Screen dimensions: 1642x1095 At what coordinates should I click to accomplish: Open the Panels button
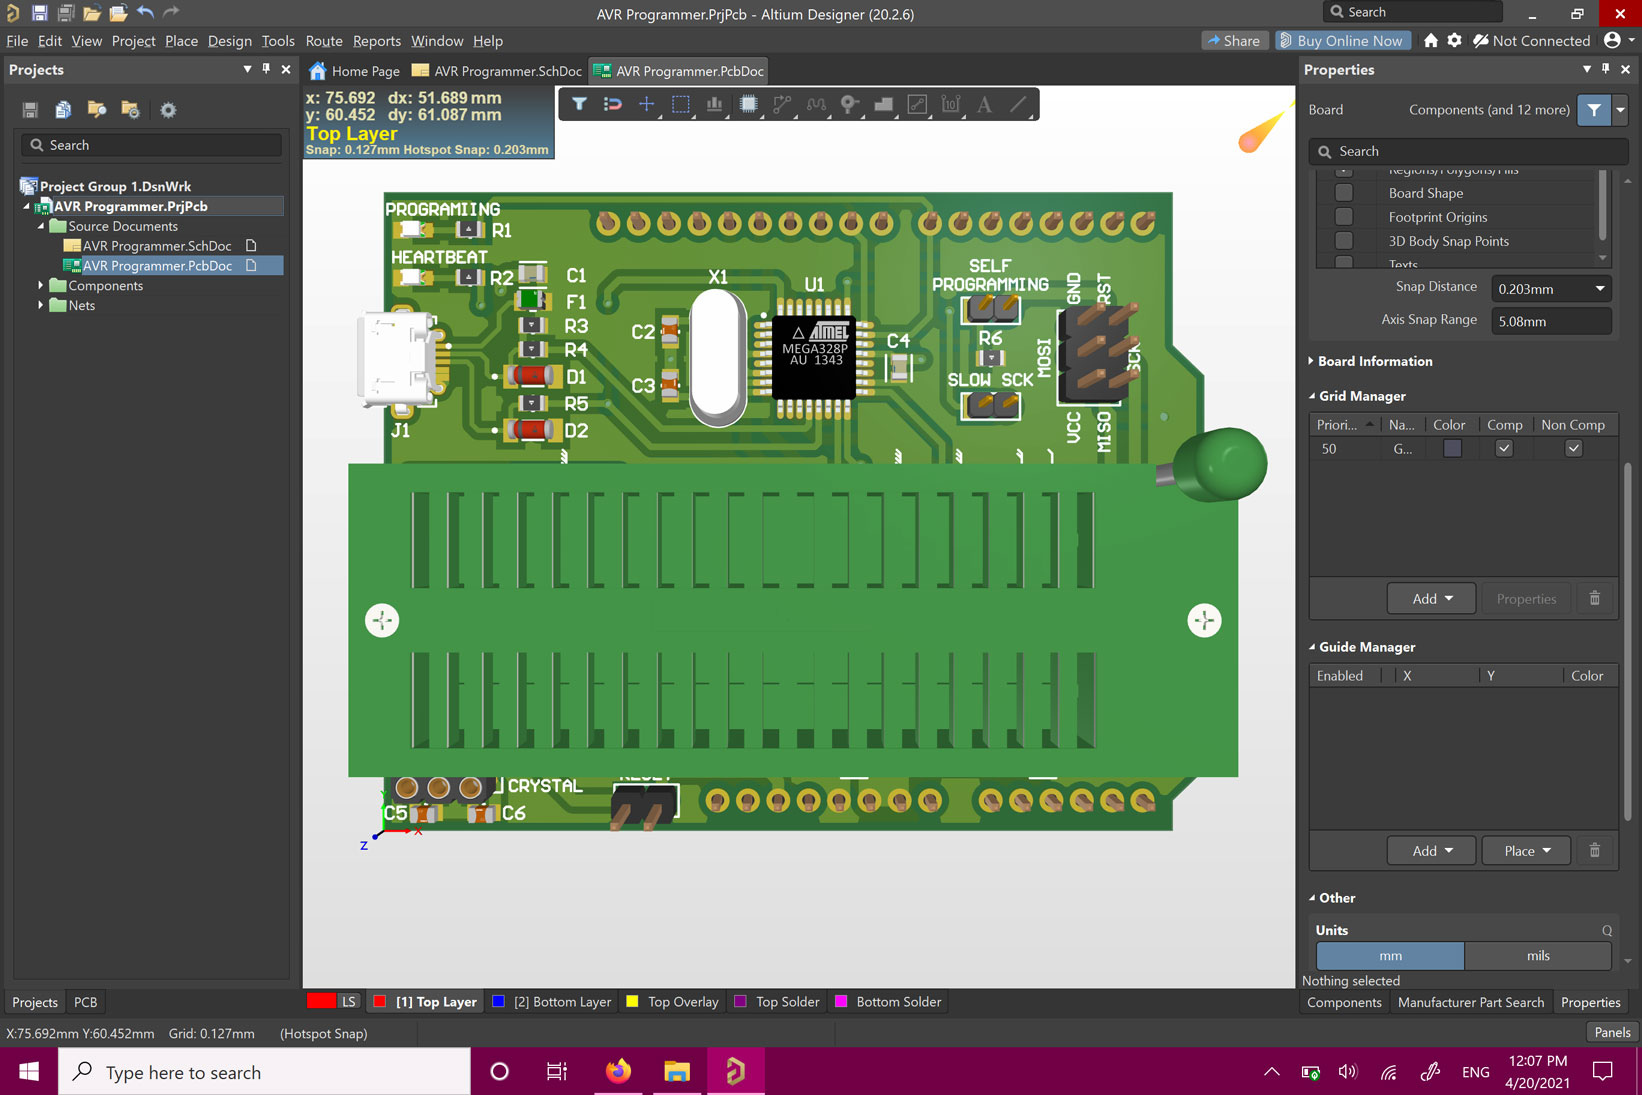(x=1612, y=1032)
